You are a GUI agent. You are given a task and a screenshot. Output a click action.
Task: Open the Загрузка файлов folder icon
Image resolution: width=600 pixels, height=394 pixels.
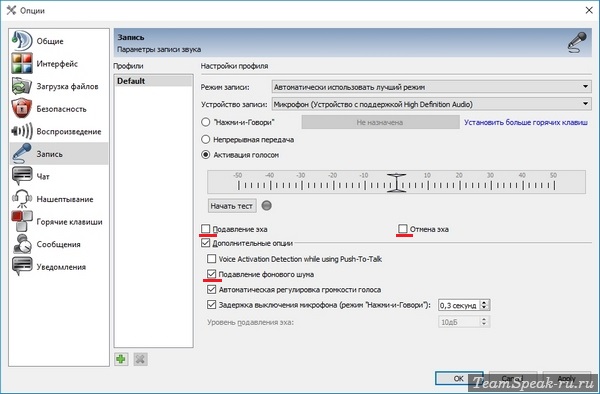(x=22, y=86)
